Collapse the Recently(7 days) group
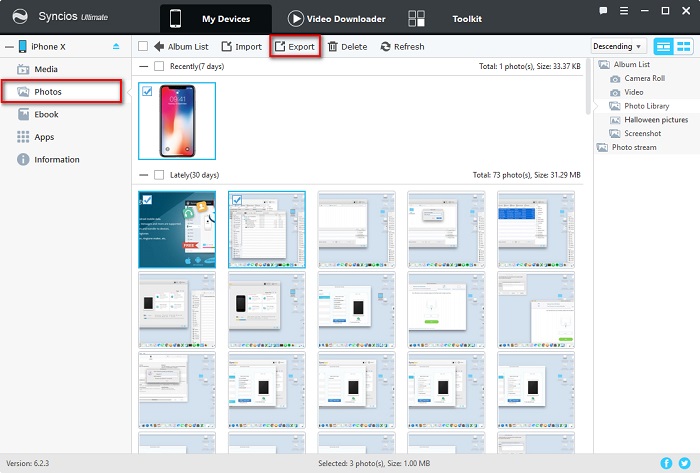Screen dimensions: 700x473 143,66
